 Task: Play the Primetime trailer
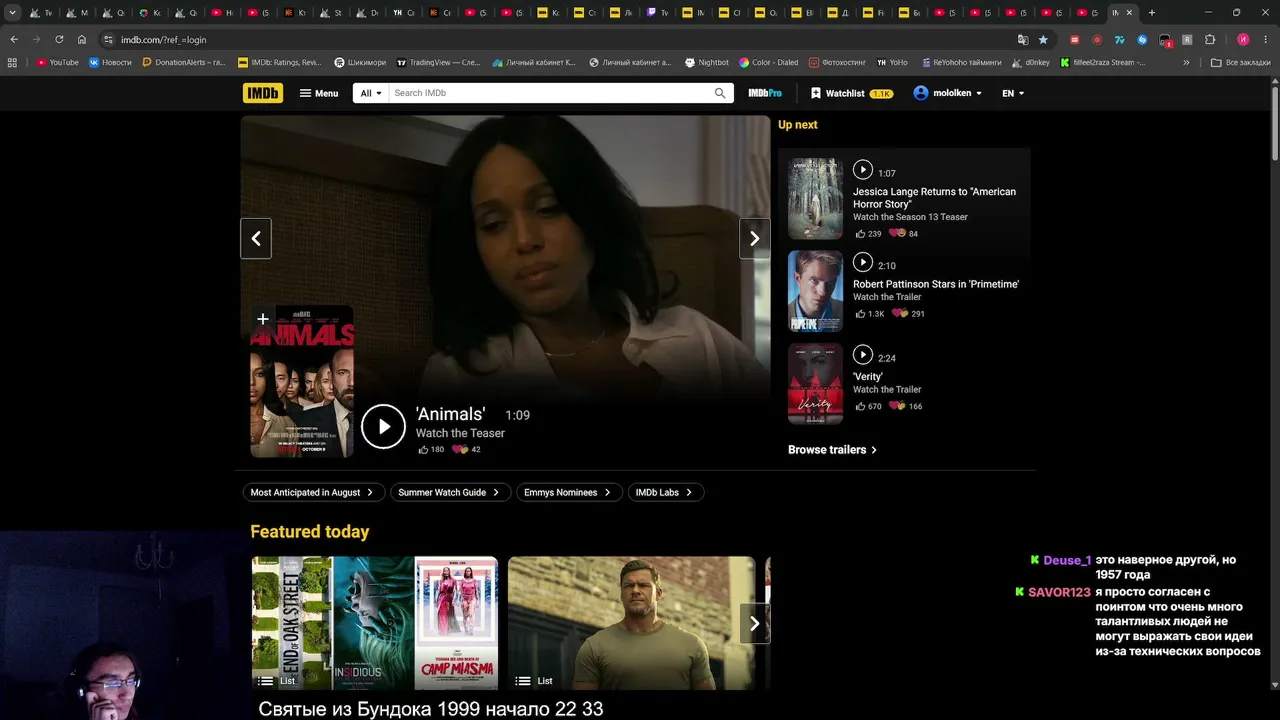tap(863, 262)
